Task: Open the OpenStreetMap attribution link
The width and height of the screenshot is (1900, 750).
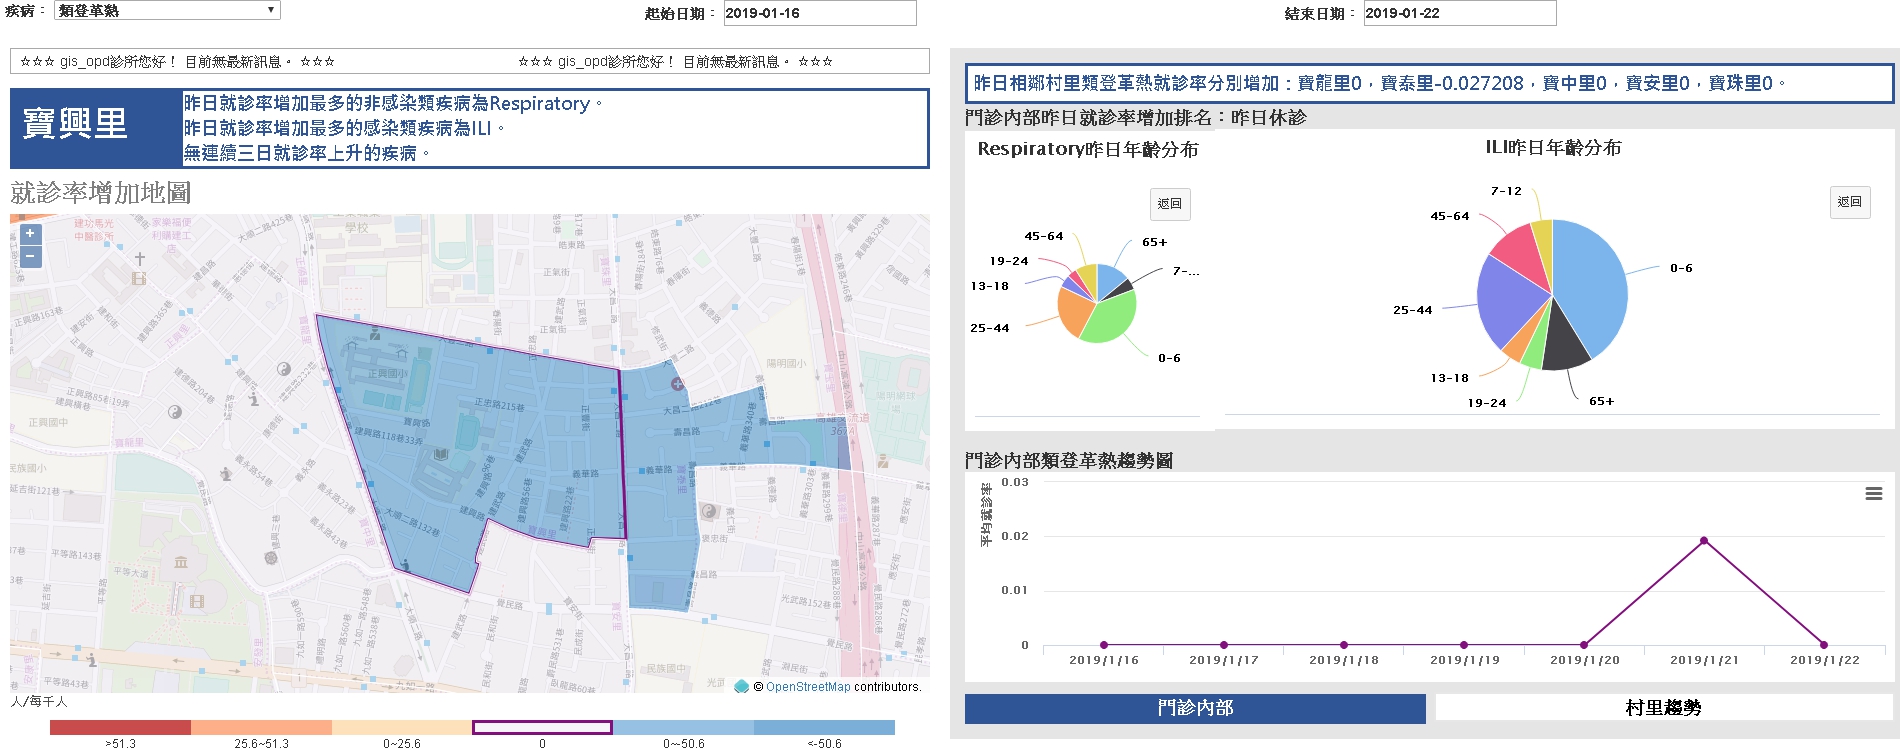Action: pyautogui.click(x=808, y=687)
